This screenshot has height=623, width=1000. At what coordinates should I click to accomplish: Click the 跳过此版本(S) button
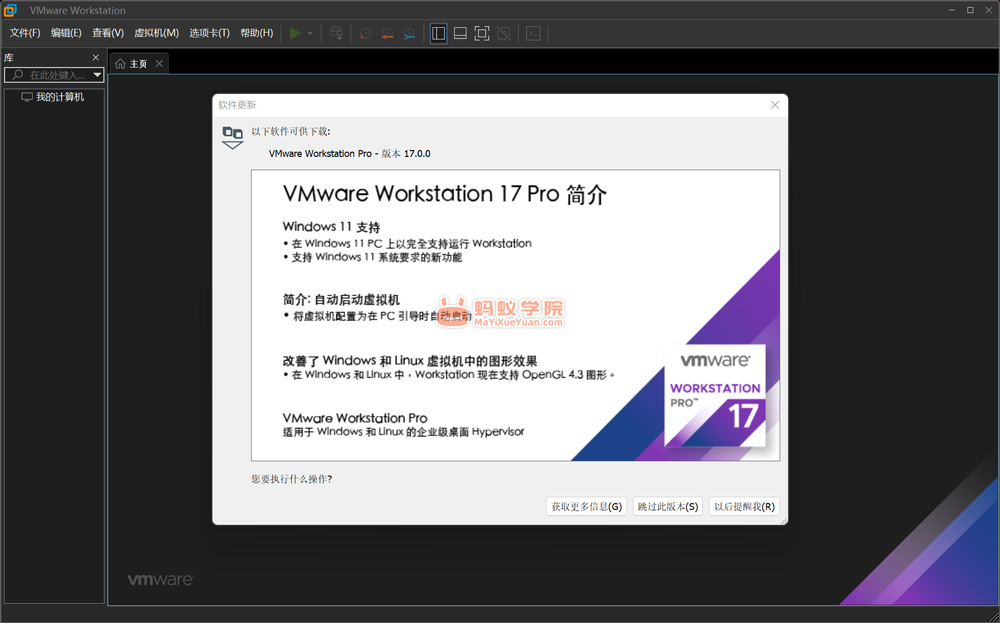pos(668,506)
